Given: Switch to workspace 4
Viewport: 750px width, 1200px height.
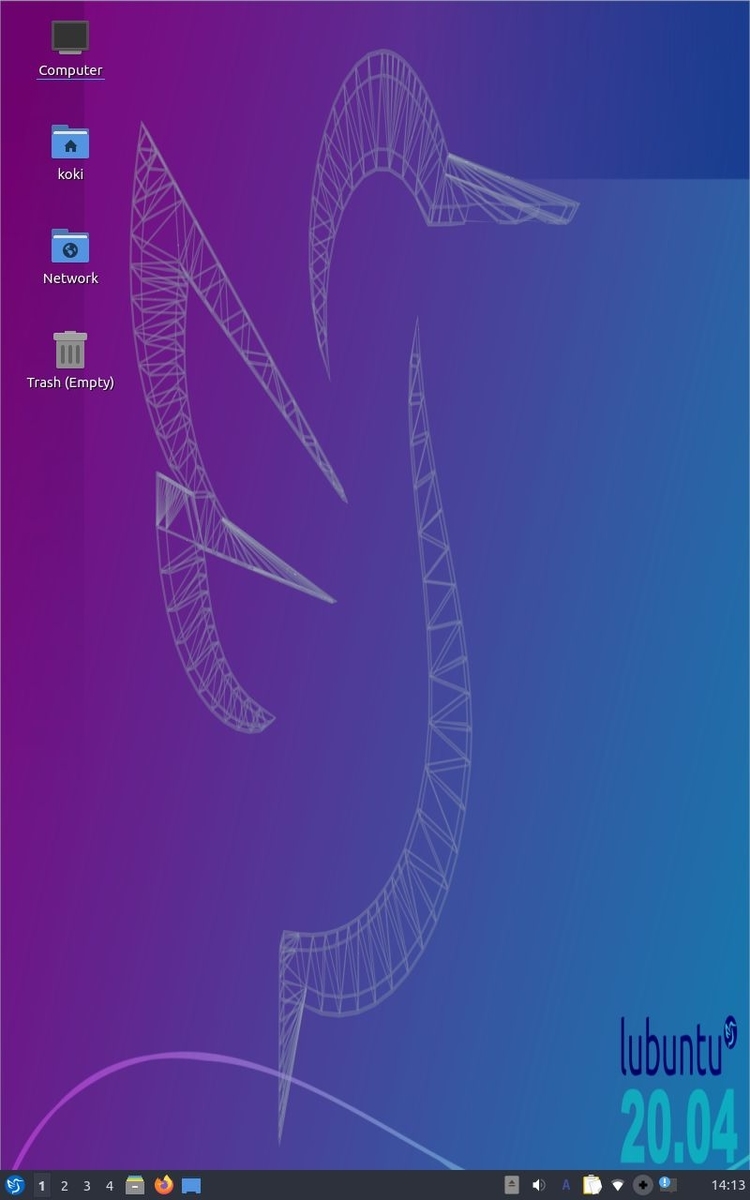Looking at the screenshot, I should 110,1186.
